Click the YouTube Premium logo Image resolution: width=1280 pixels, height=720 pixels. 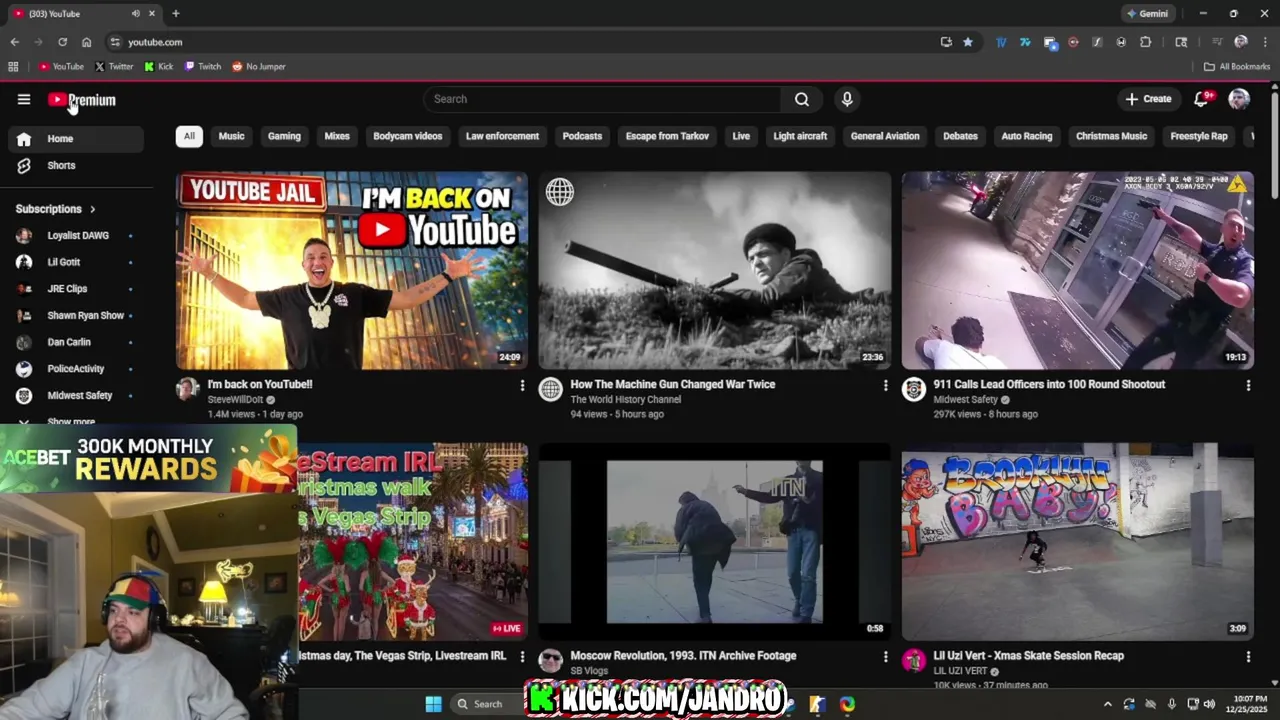[x=82, y=100]
